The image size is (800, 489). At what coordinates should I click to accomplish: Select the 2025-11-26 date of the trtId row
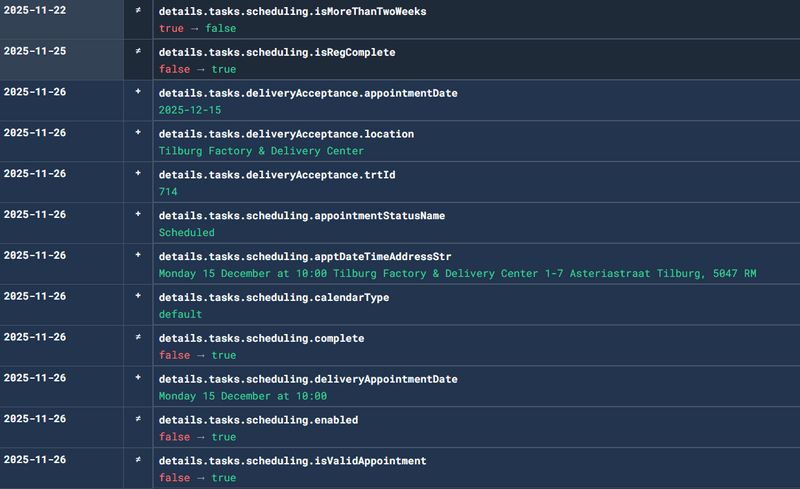click(x=35, y=174)
